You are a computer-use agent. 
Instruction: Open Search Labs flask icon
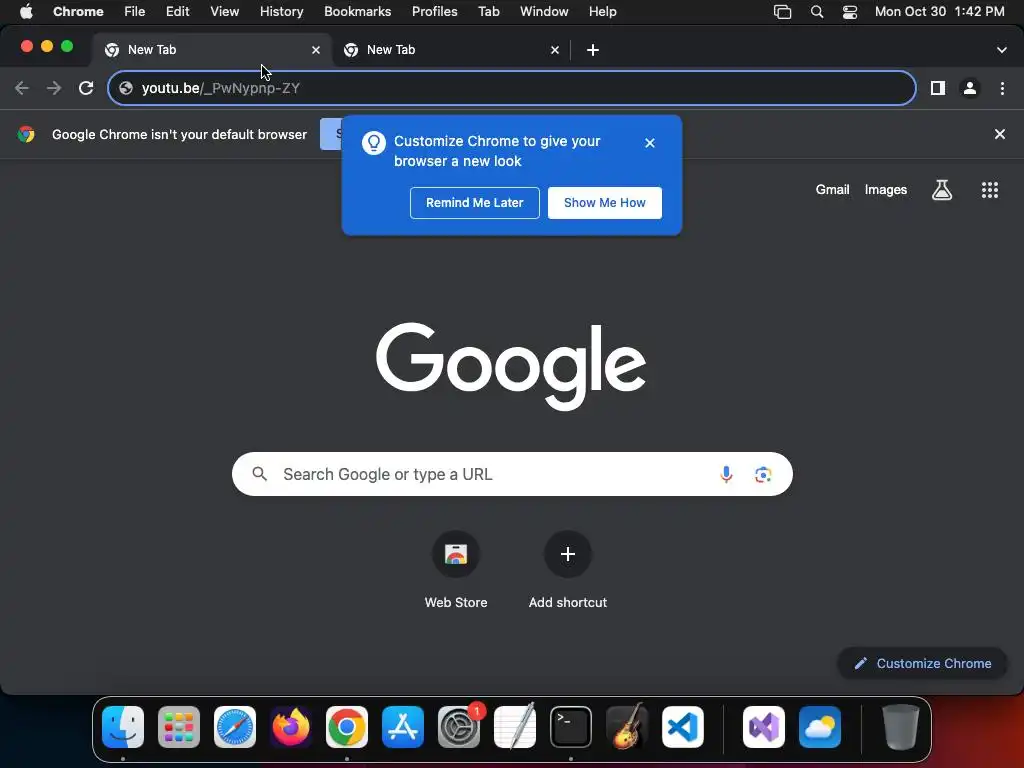coord(942,190)
